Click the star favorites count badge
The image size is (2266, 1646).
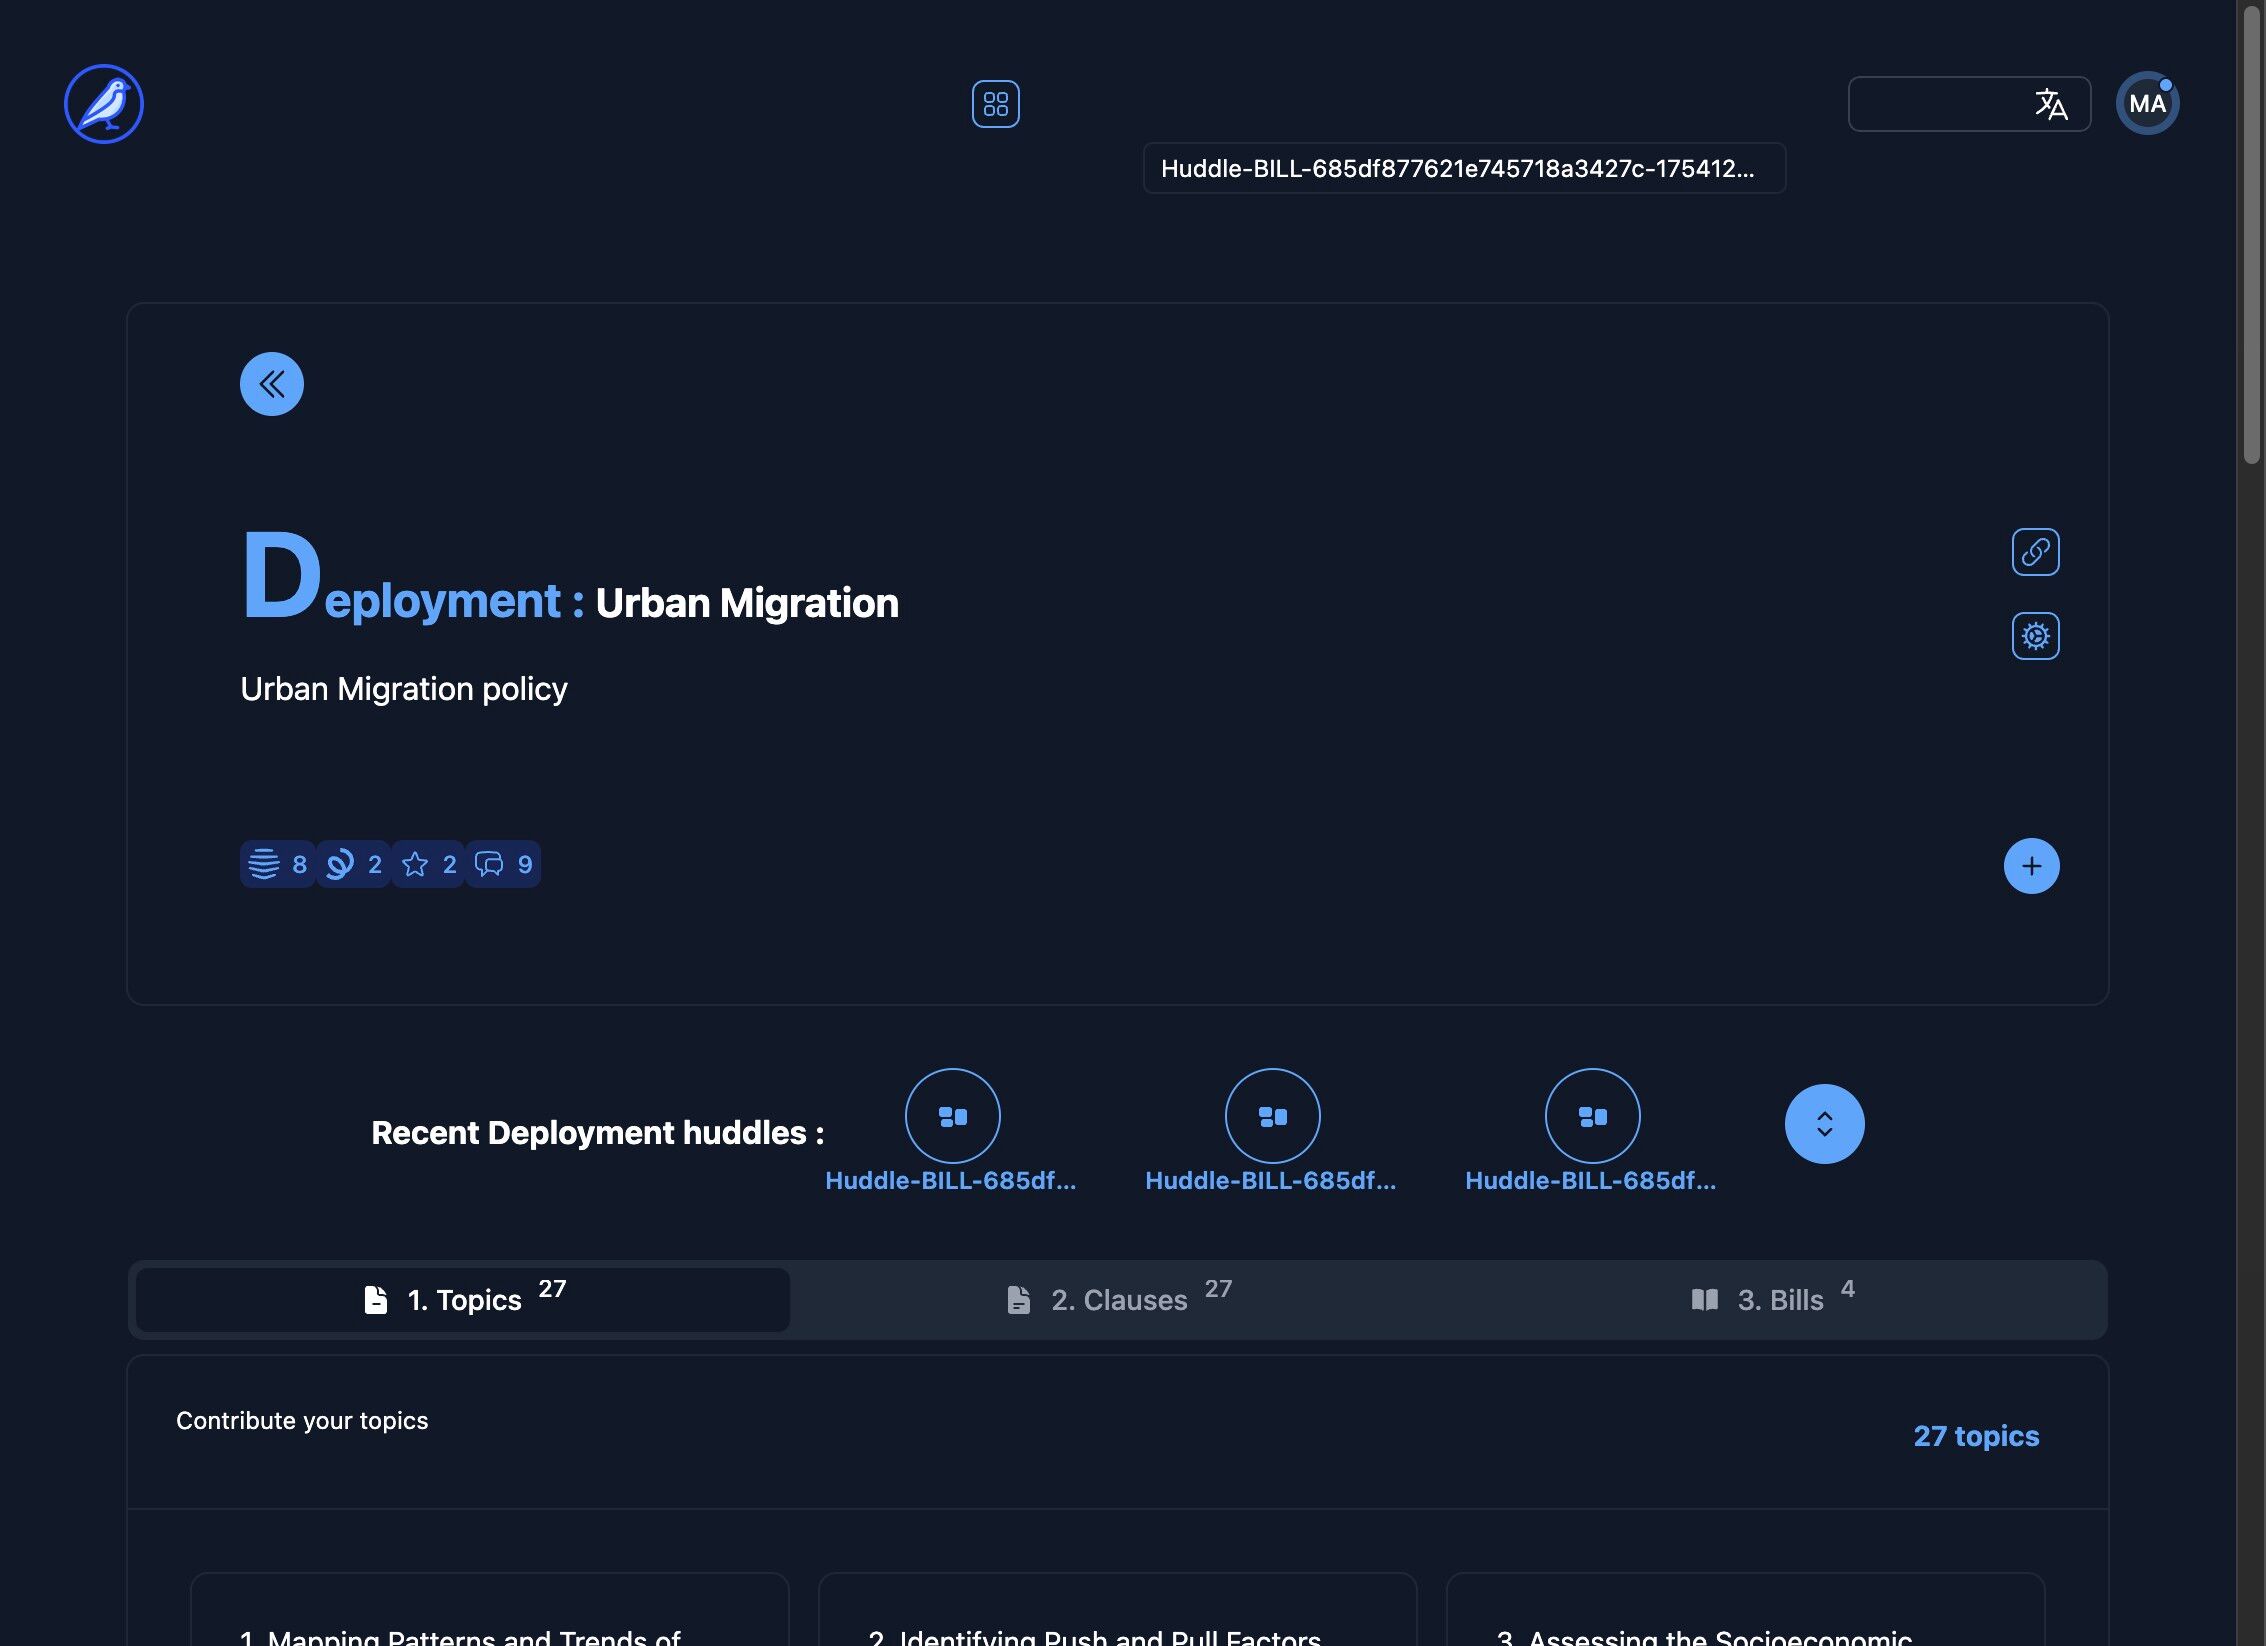[428, 864]
